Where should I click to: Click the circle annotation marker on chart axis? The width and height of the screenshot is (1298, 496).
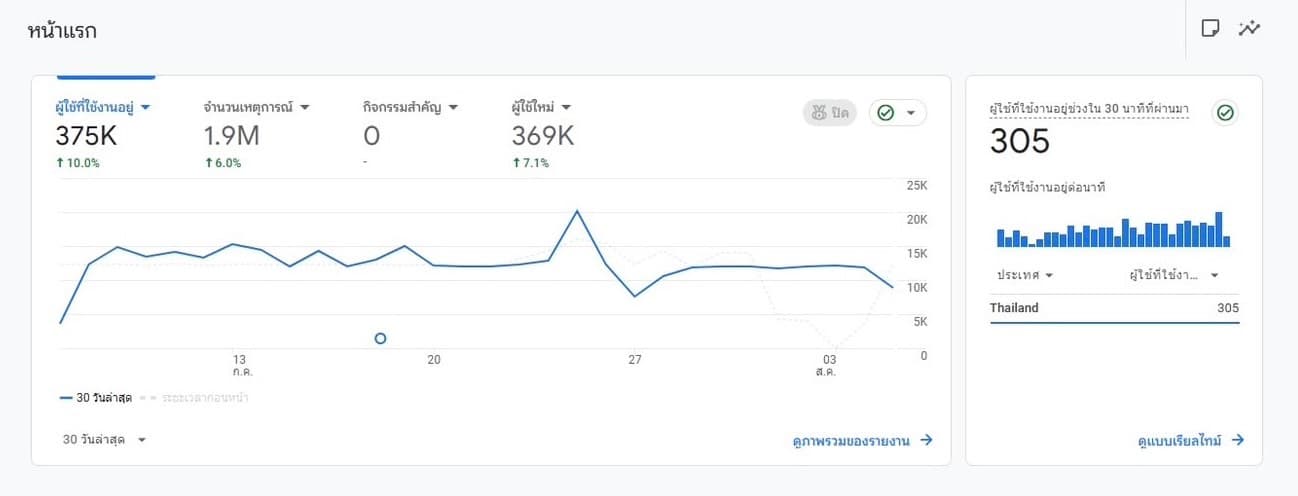click(380, 339)
